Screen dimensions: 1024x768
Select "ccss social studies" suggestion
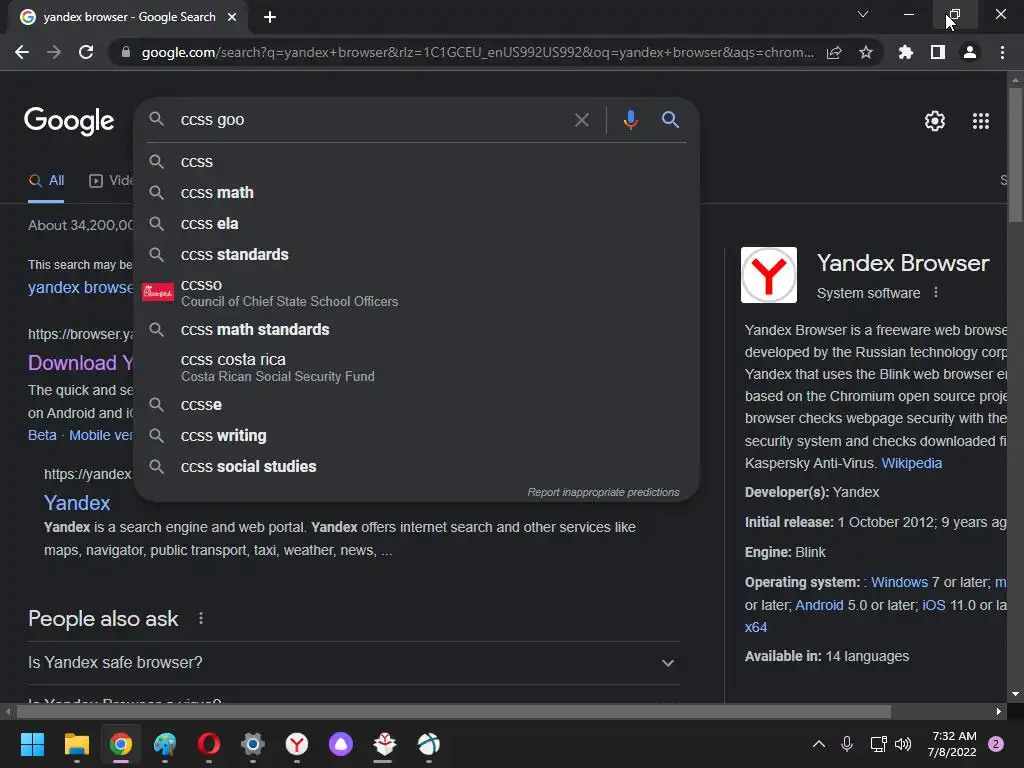click(x=417, y=466)
